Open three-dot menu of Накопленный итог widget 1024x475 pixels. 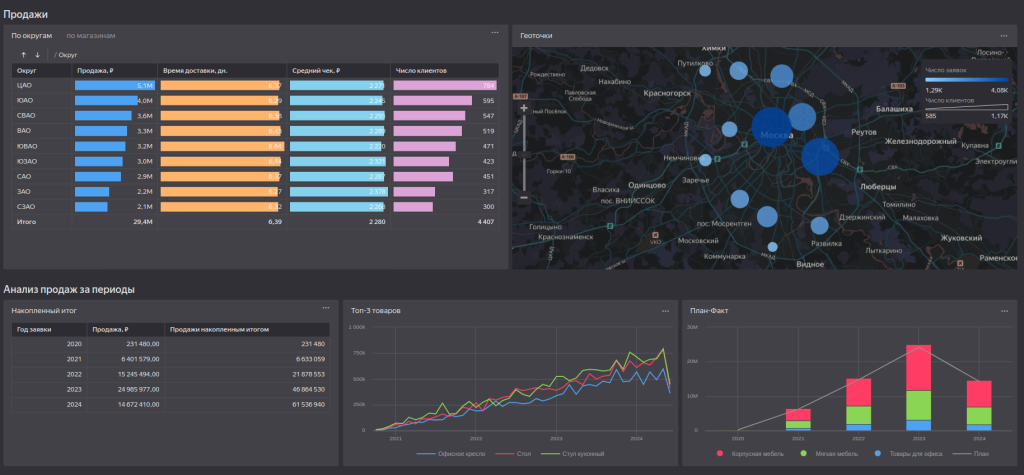click(x=325, y=310)
